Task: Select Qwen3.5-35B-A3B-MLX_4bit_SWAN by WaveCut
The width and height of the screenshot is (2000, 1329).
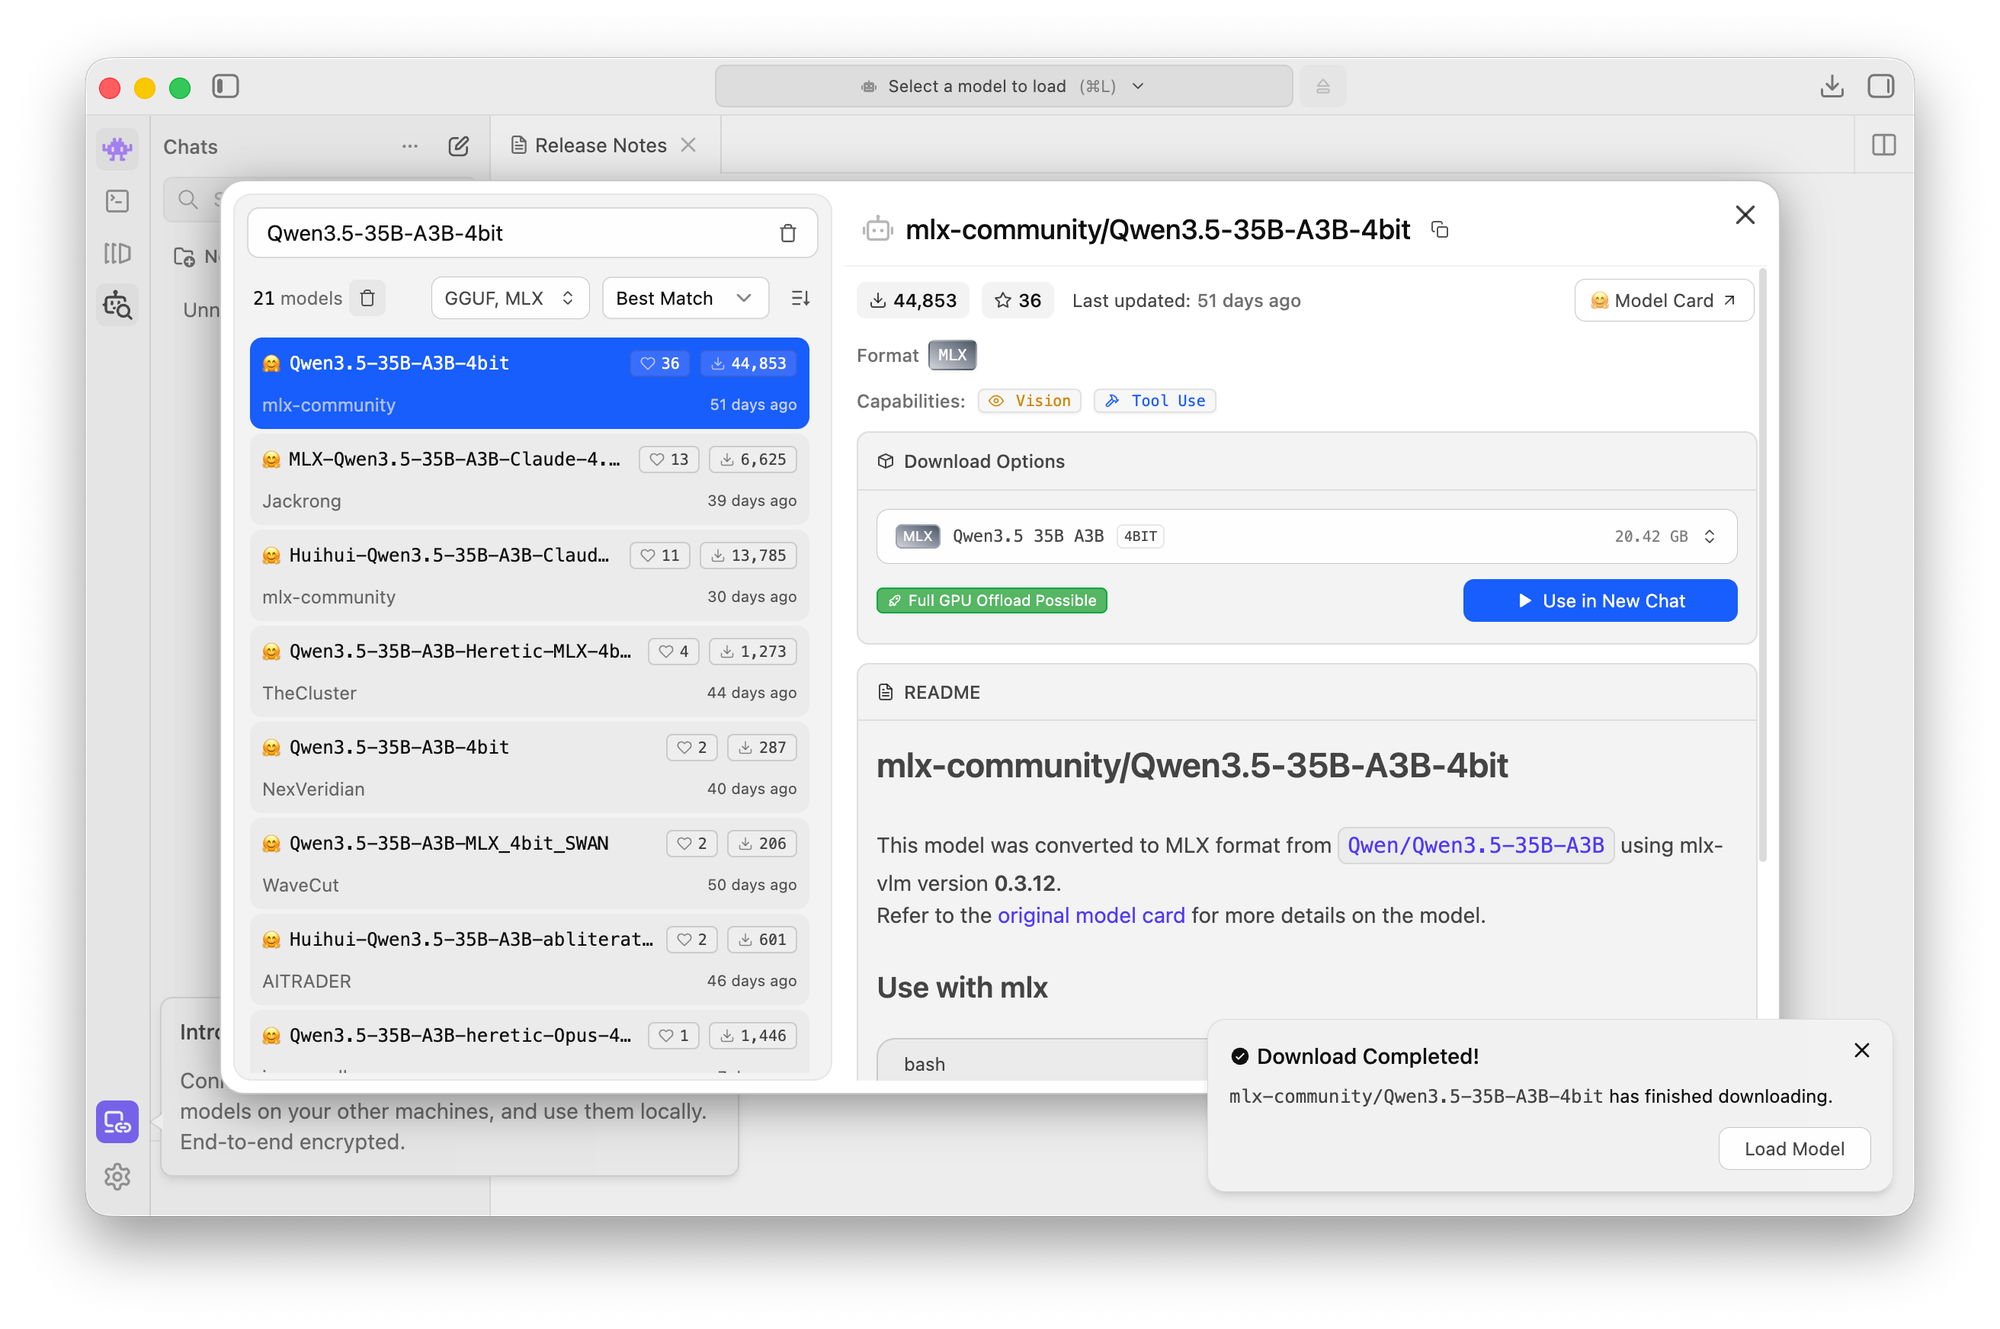Action: [530, 863]
